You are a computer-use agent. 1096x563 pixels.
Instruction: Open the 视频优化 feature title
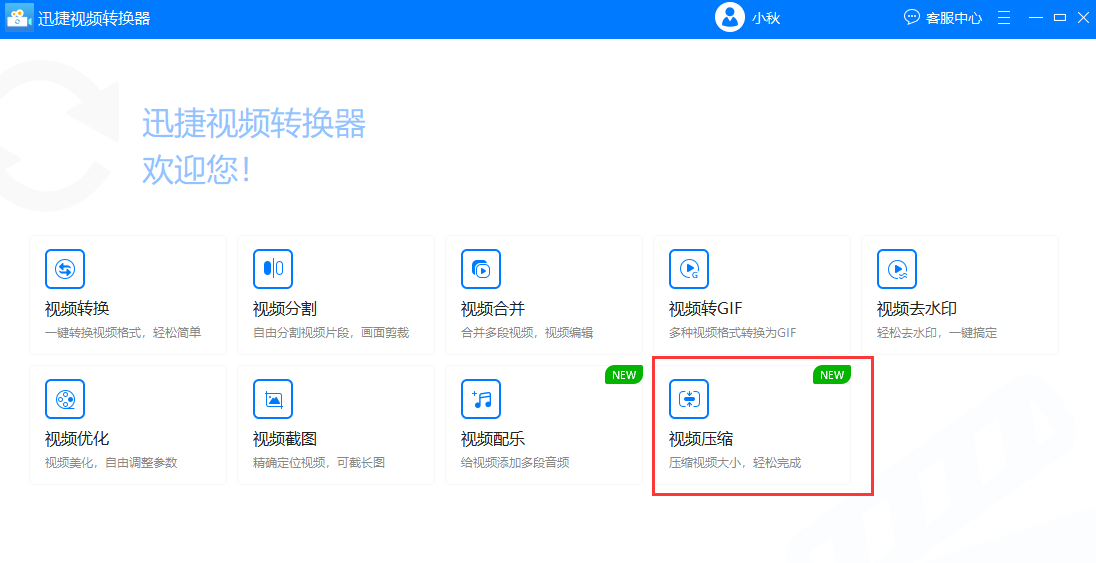click(77, 439)
